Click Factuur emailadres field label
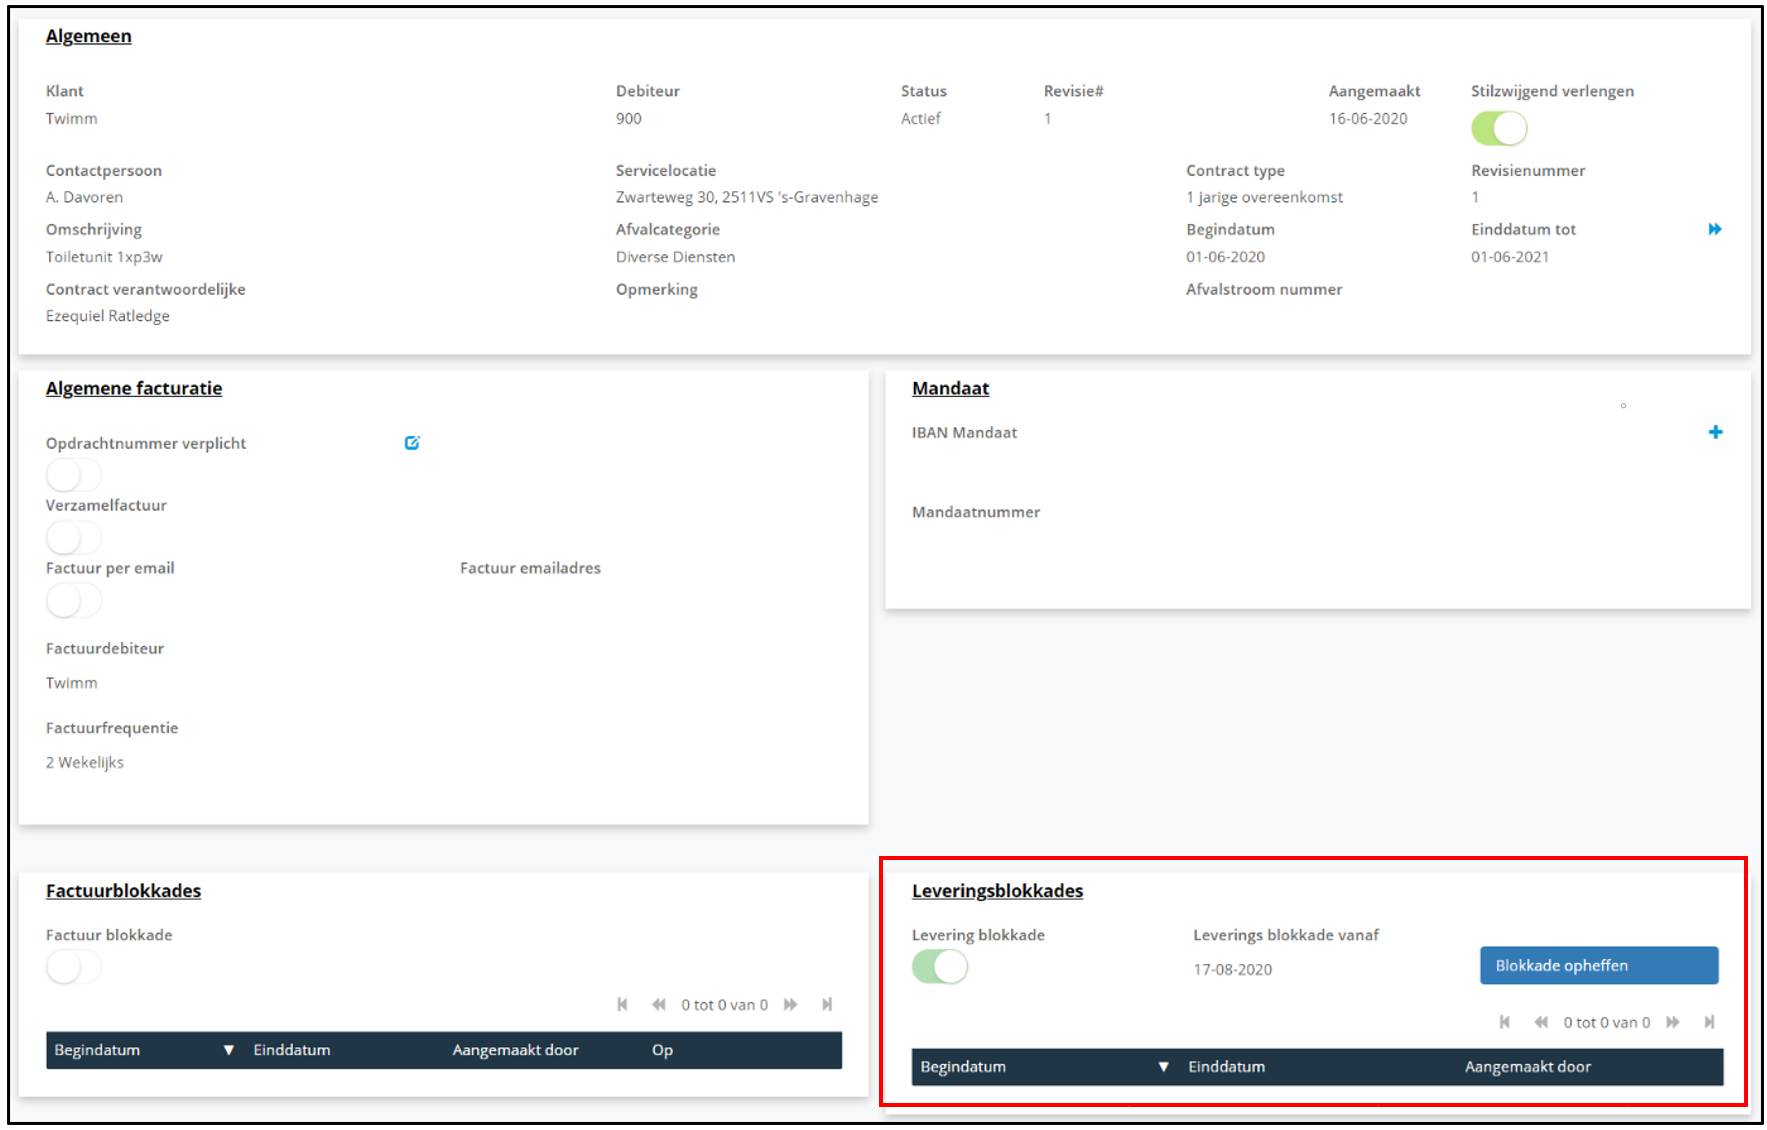 tap(530, 568)
